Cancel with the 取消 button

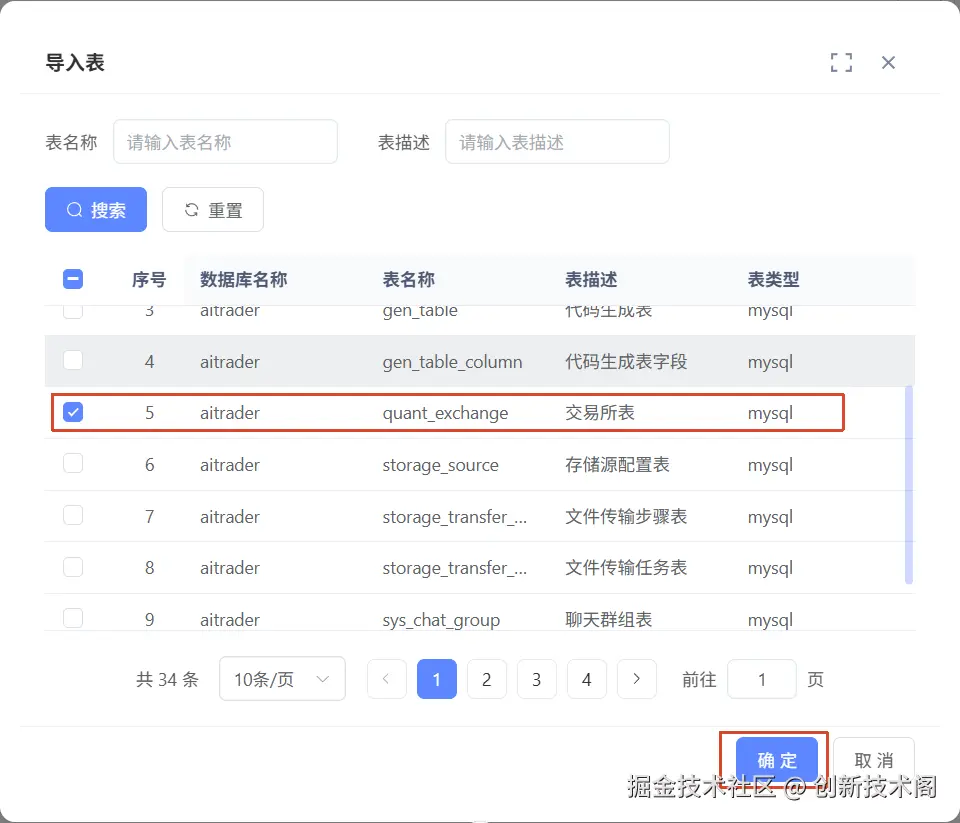(x=874, y=760)
